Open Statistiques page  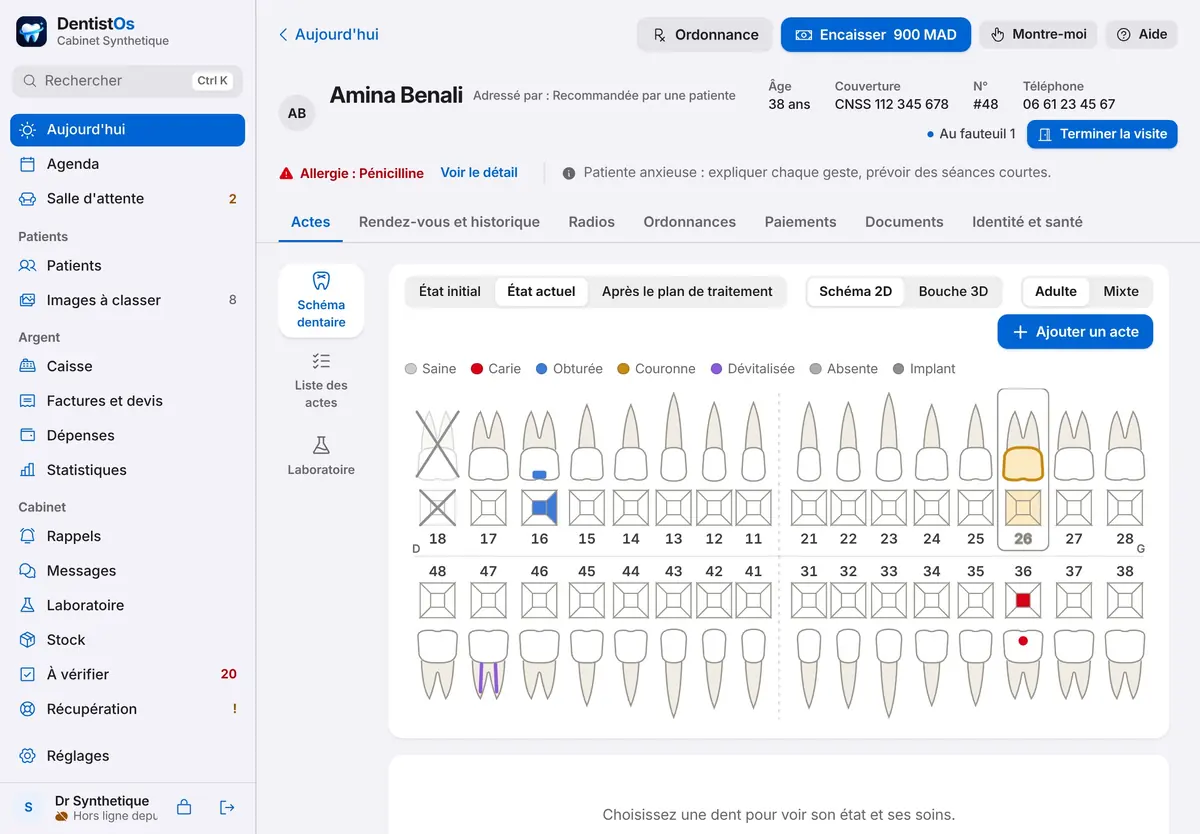click(x=127, y=470)
